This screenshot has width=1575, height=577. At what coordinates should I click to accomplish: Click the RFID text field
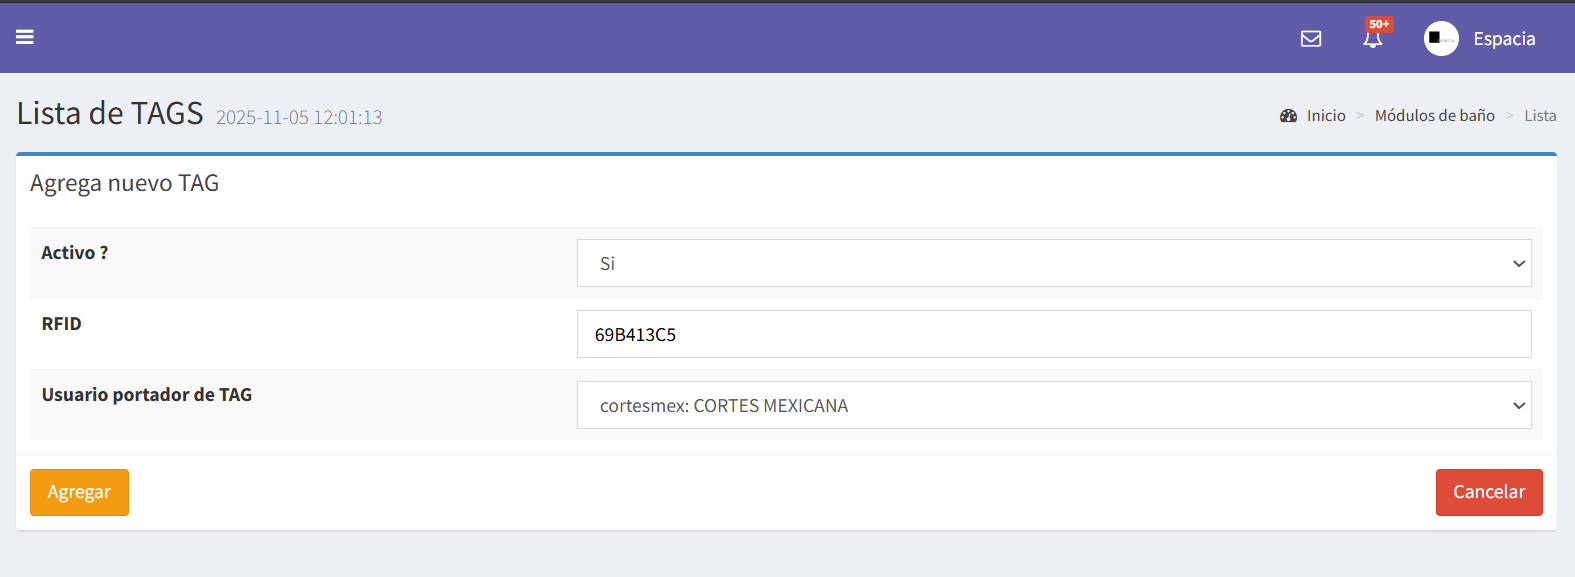point(1053,334)
